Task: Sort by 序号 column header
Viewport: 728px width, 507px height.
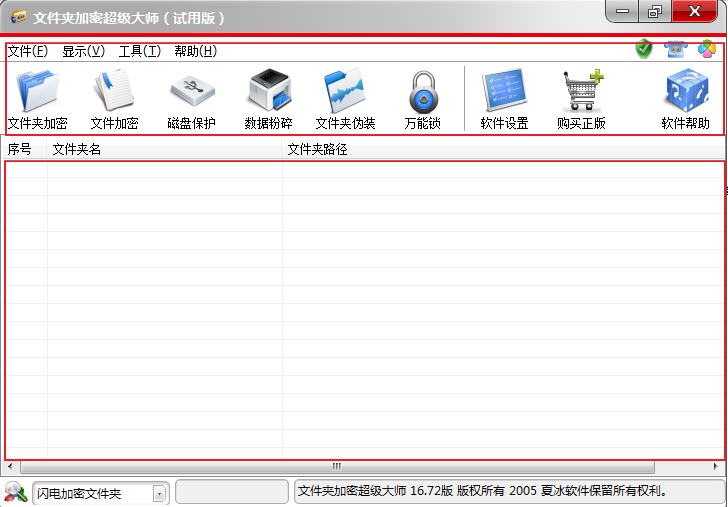Action: pyautogui.click(x=23, y=149)
